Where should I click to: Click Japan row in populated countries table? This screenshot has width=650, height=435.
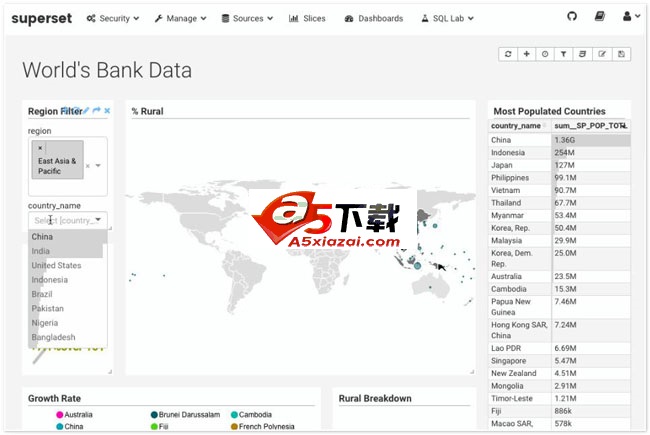coord(560,165)
